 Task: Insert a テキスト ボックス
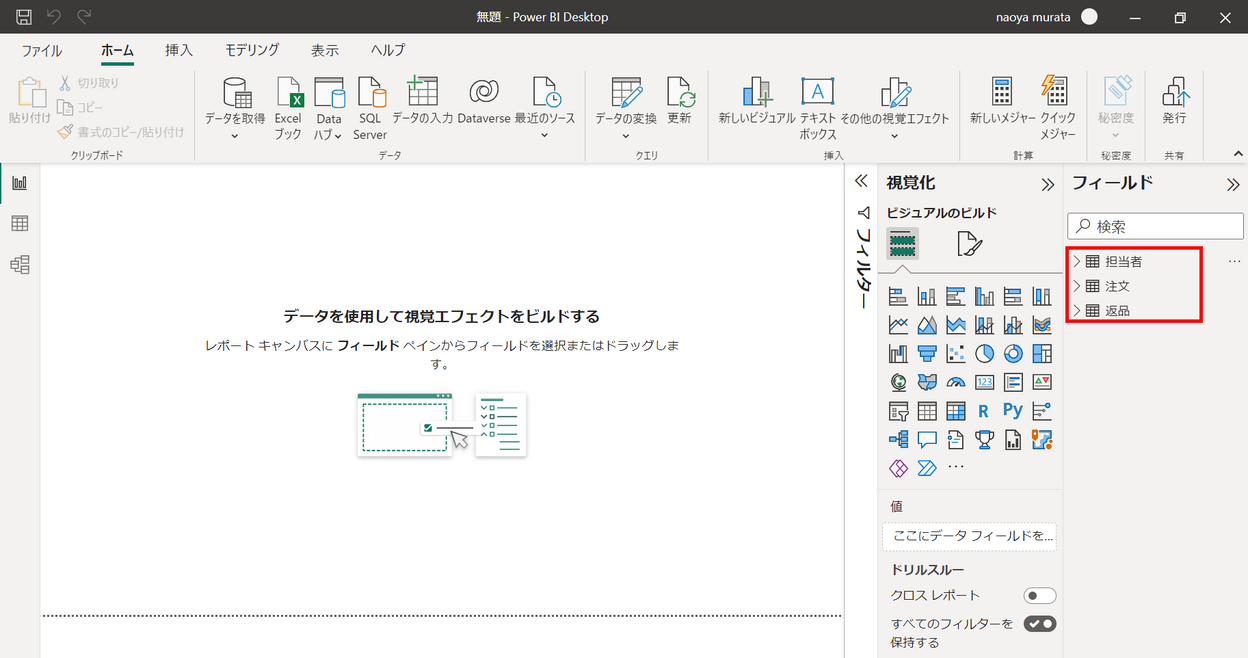pyautogui.click(x=818, y=108)
